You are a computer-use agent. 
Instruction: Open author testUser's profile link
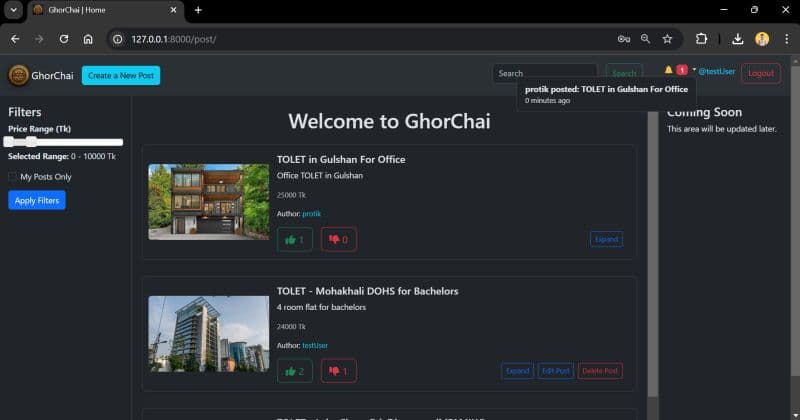click(x=315, y=345)
